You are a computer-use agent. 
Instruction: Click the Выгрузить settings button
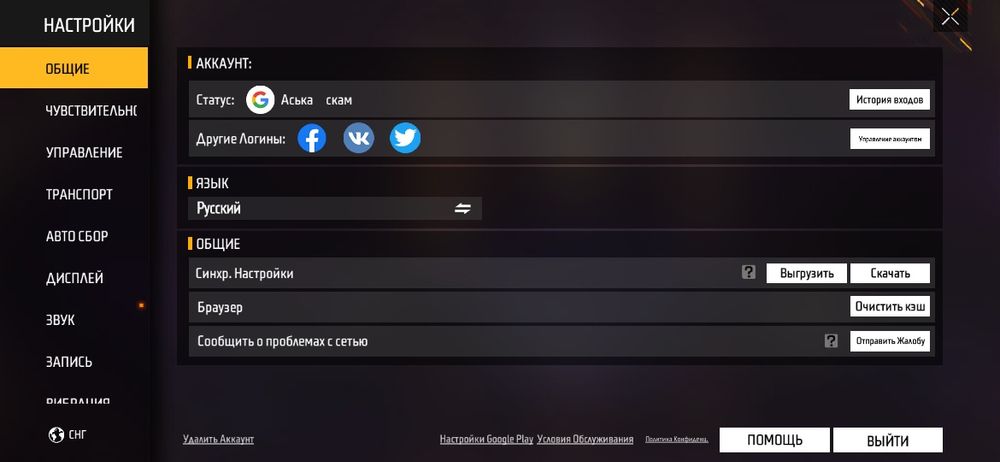coord(807,273)
